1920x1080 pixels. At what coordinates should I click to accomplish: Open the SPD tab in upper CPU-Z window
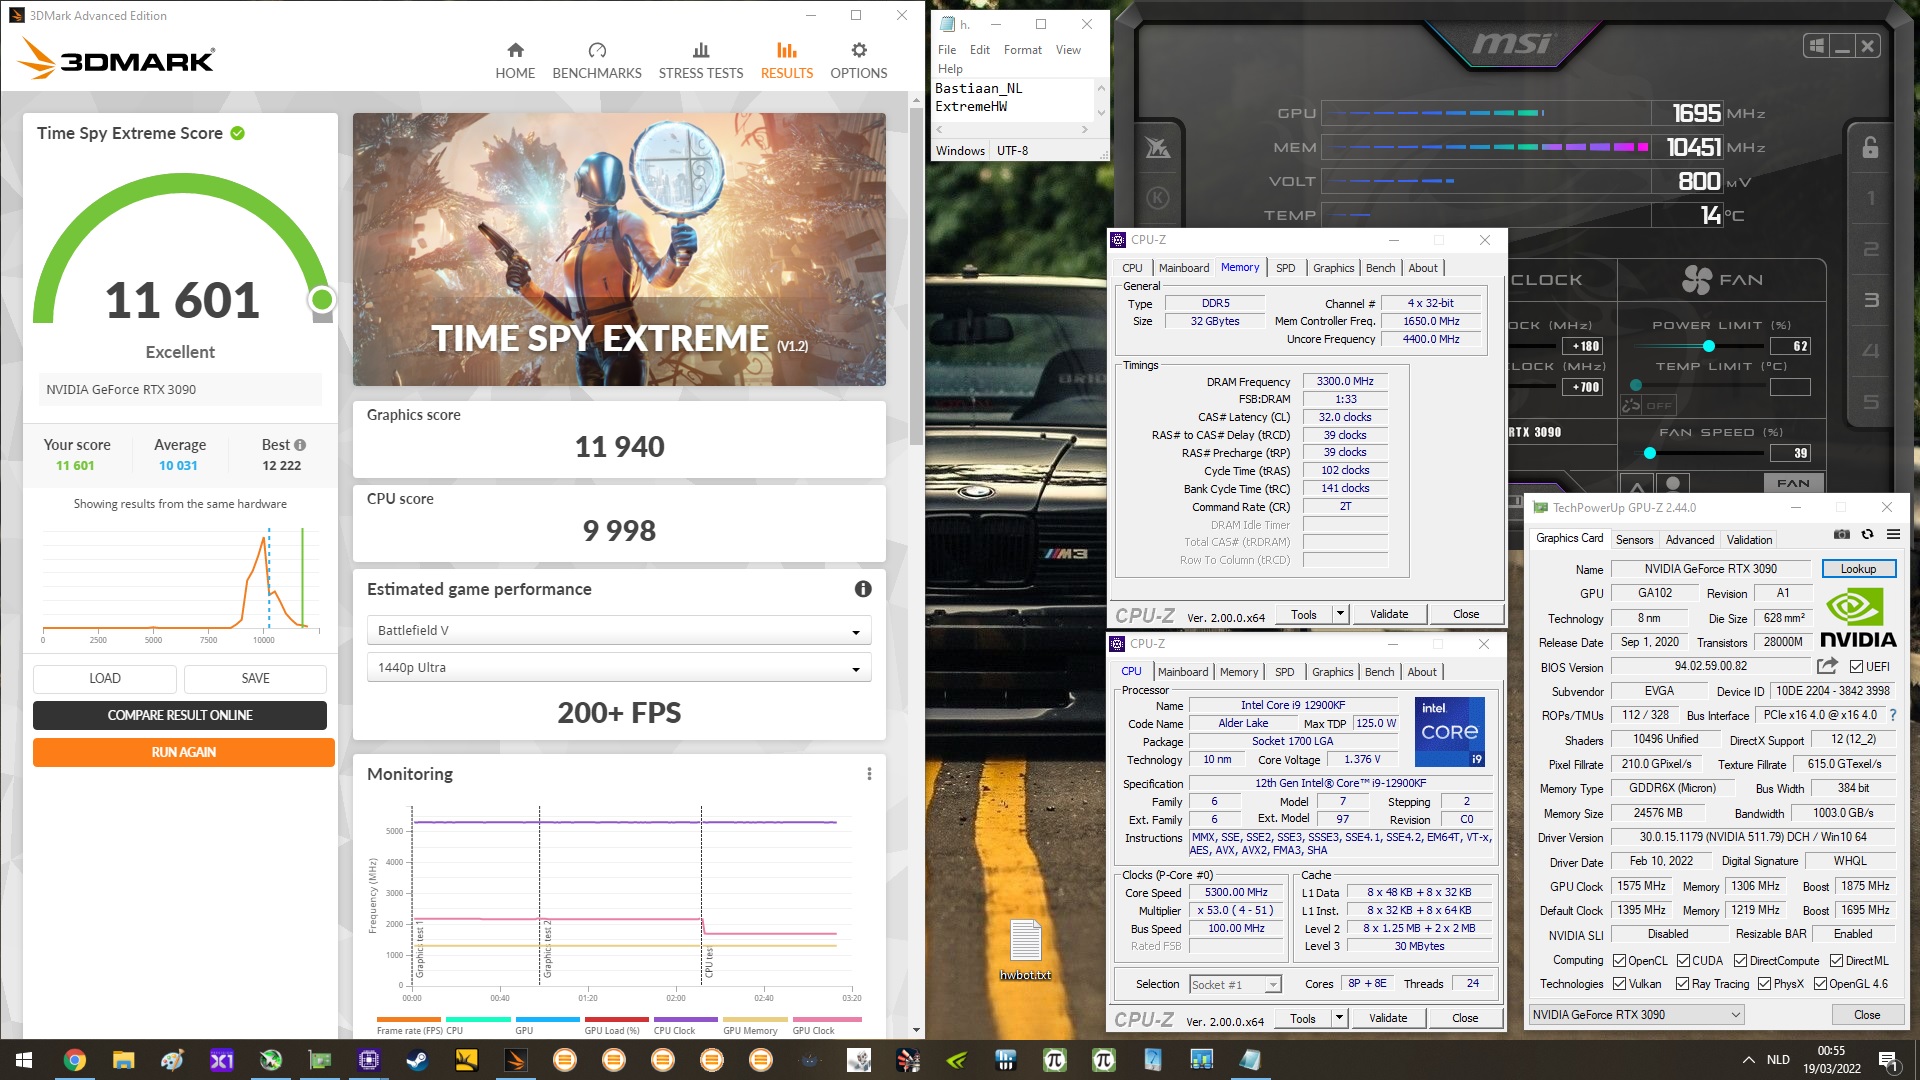click(1286, 268)
